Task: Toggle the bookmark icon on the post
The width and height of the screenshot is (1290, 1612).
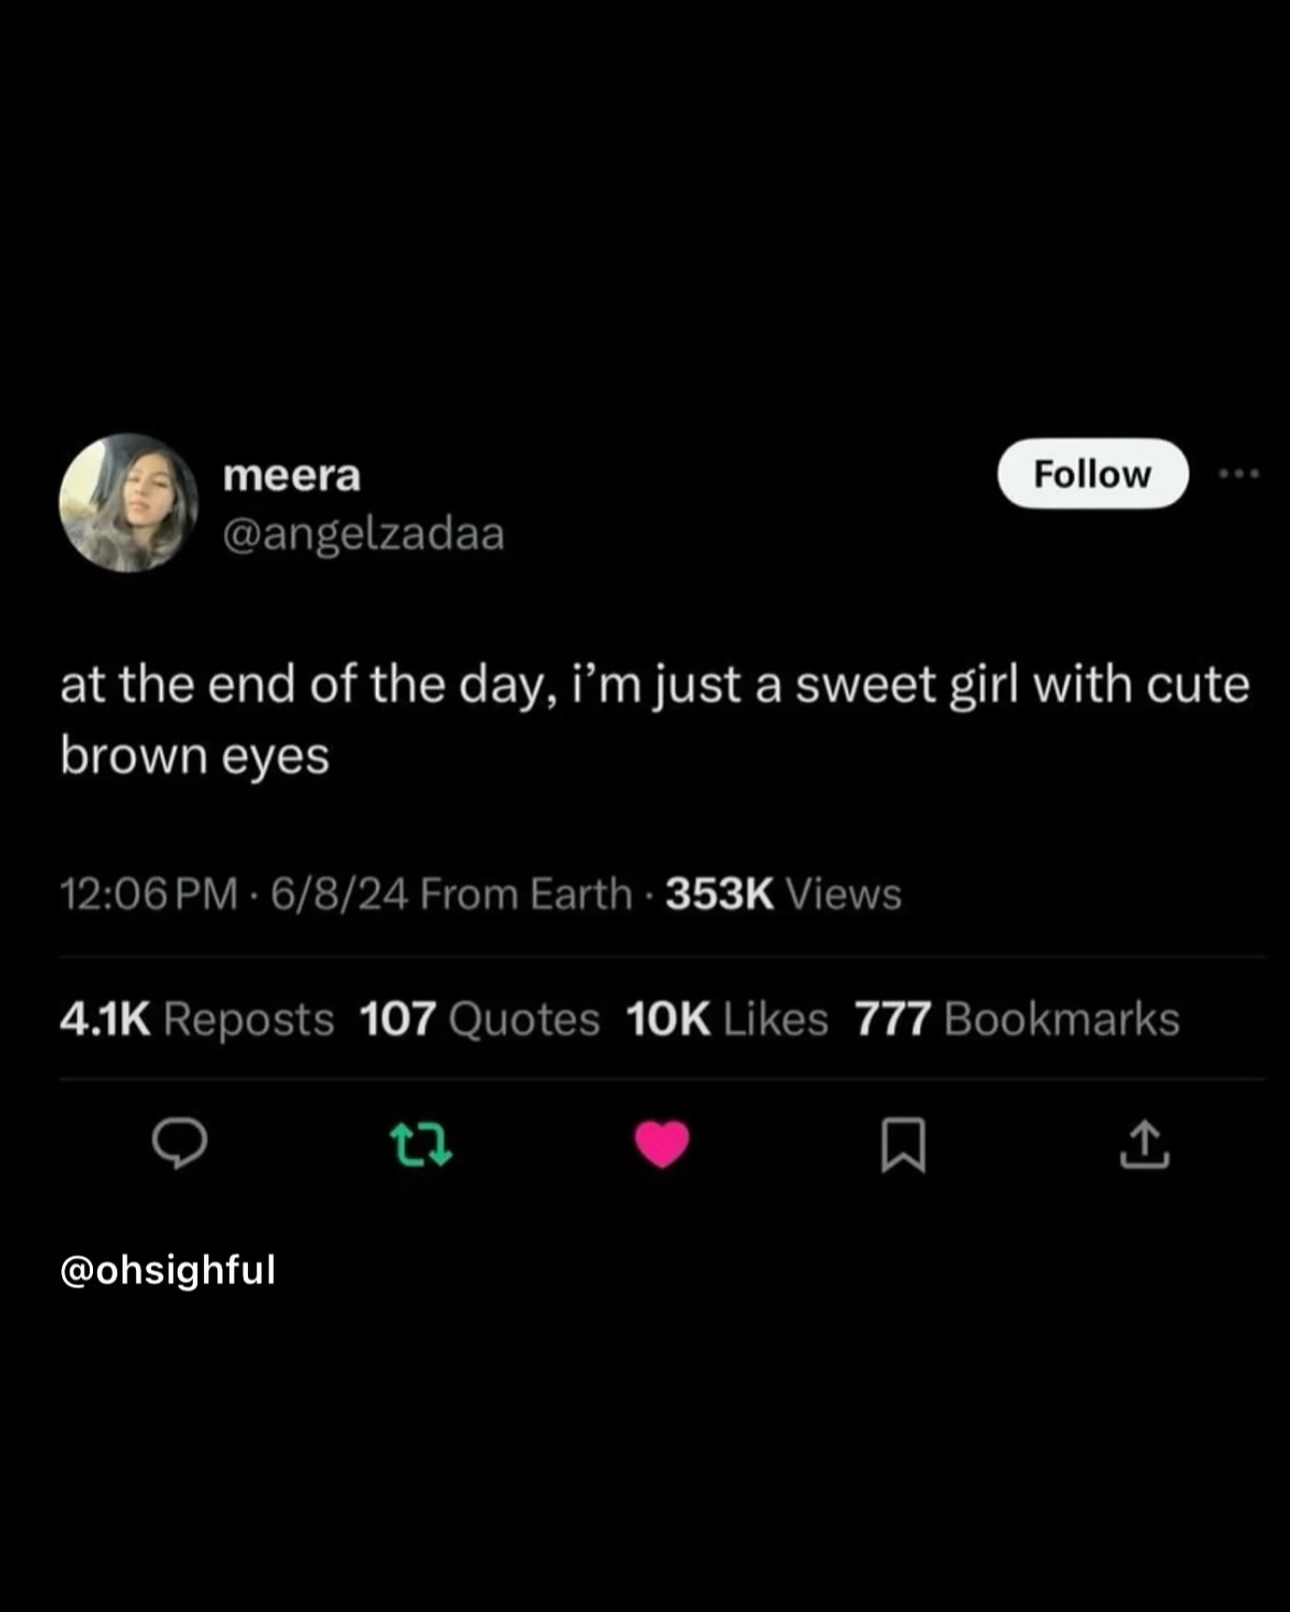Action: (x=903, y=1145)
